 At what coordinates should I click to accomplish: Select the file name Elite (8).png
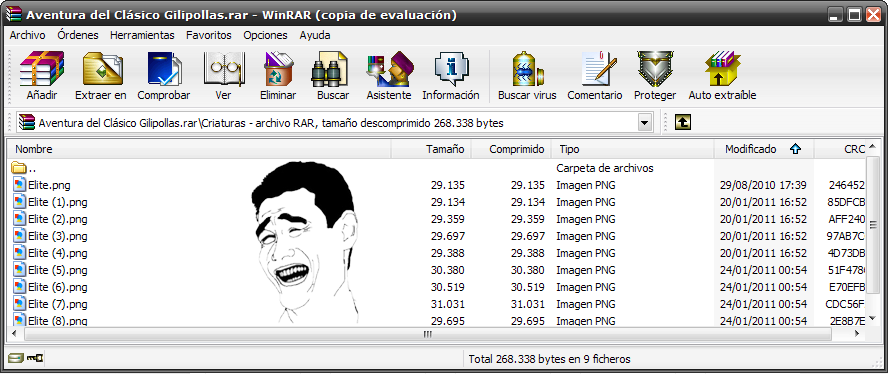click(58, 321)
